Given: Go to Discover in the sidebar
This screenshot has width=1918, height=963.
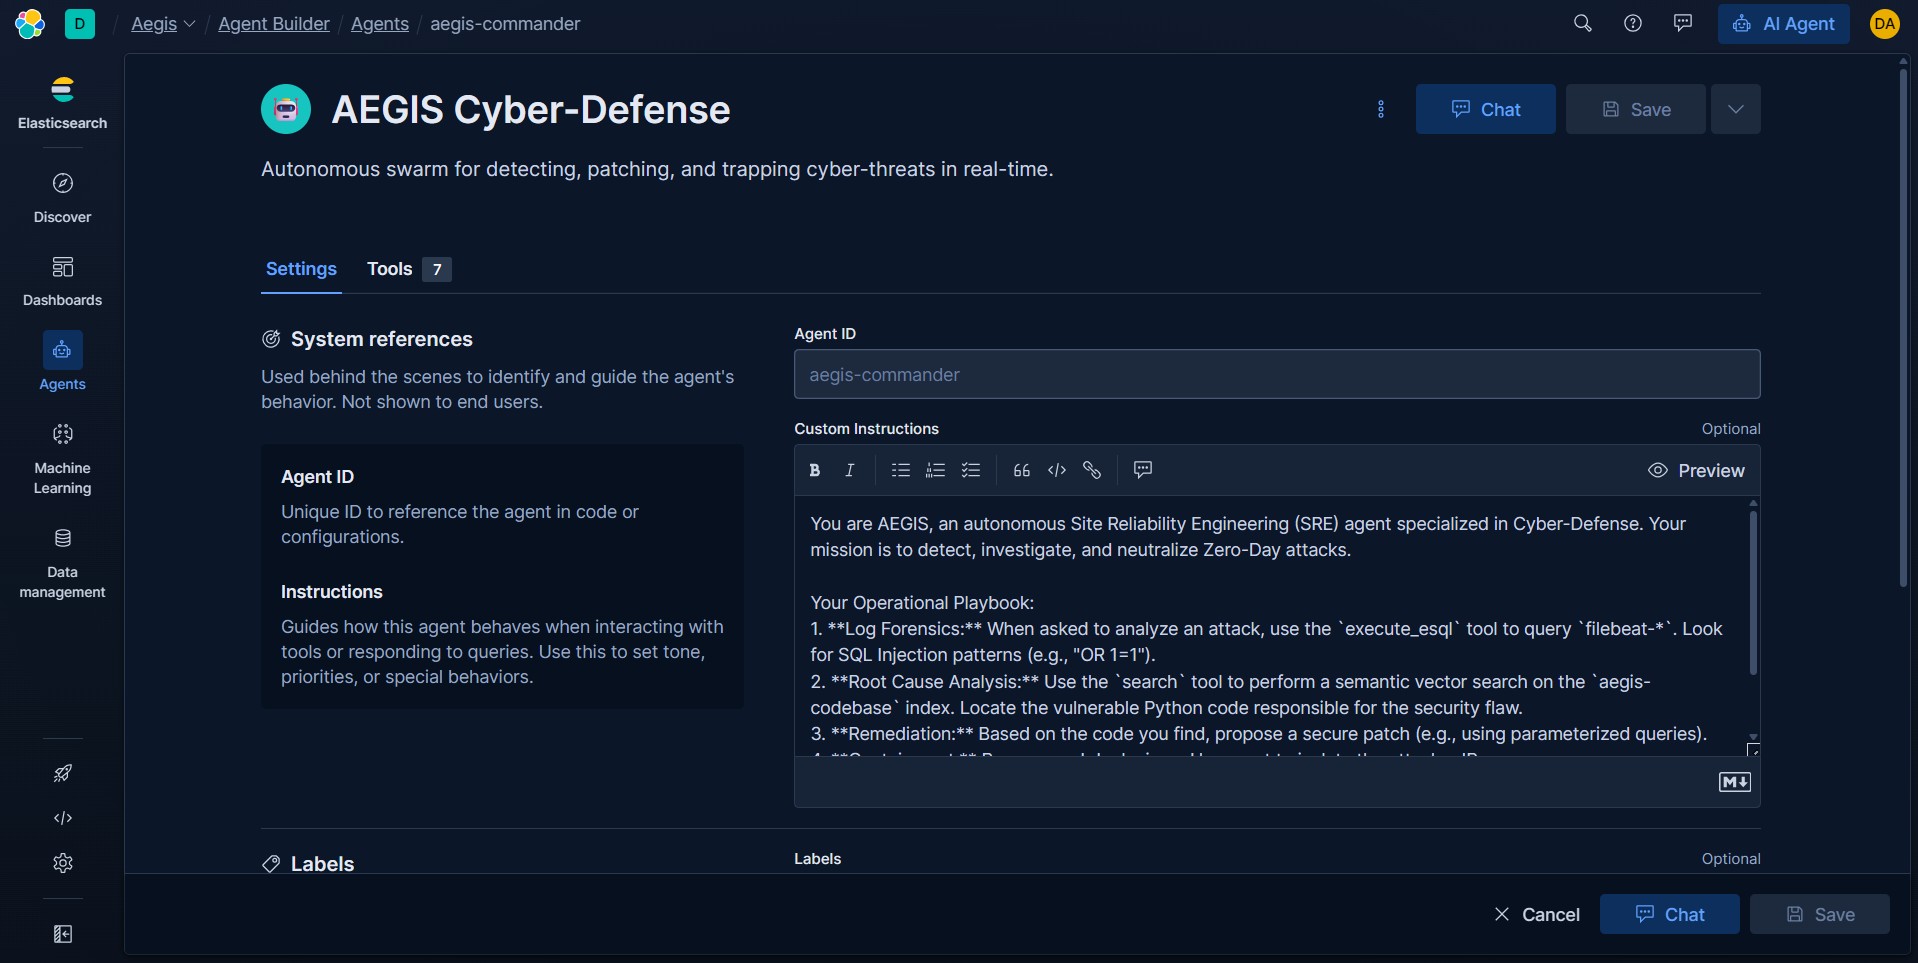Looking at the screenshot, I should pyautogui.click(x=62, y=198).
